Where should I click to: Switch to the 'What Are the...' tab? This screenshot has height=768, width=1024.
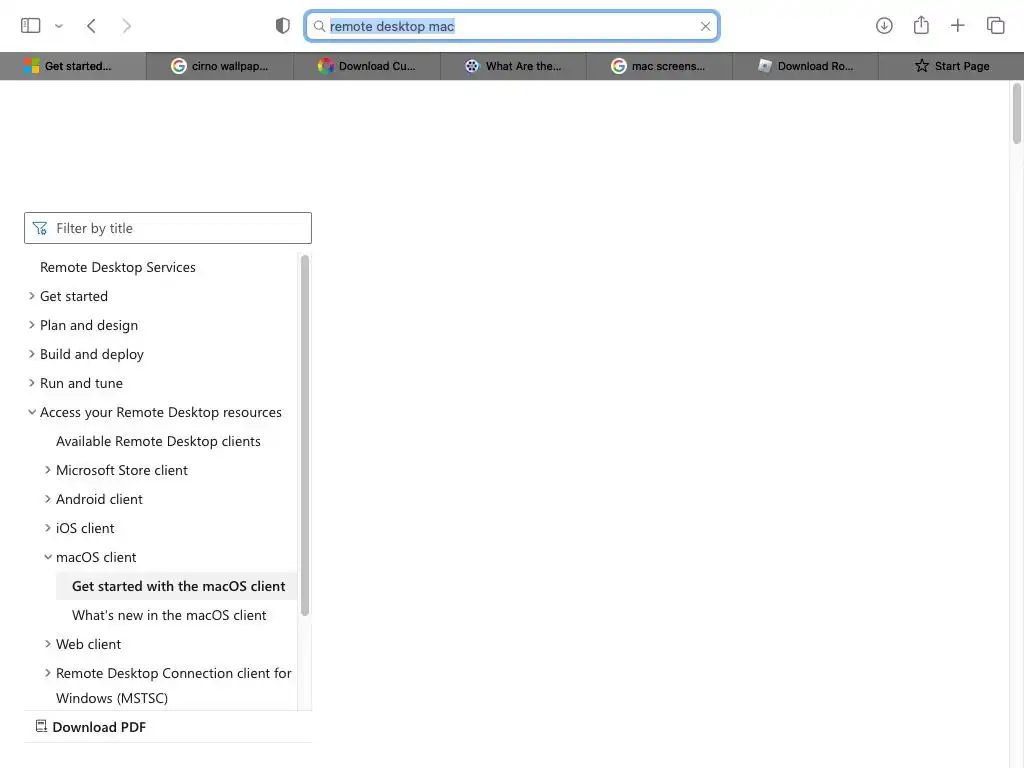(513, 66)
